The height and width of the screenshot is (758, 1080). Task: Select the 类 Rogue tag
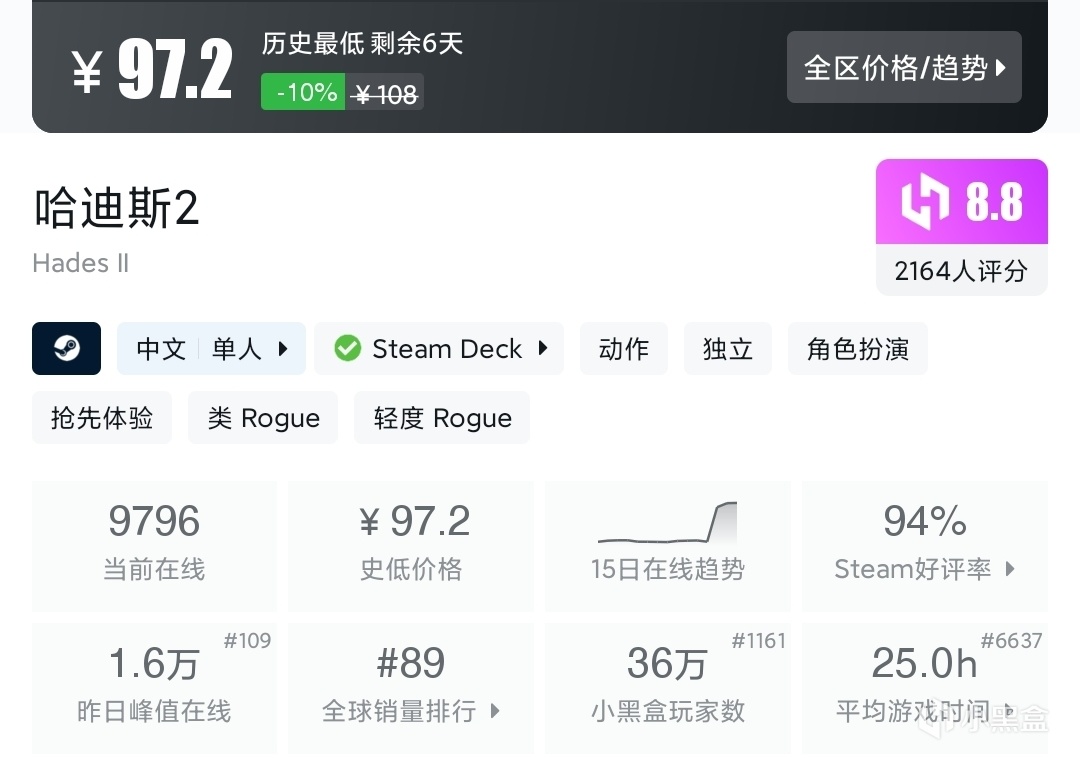tap(263, 417)
